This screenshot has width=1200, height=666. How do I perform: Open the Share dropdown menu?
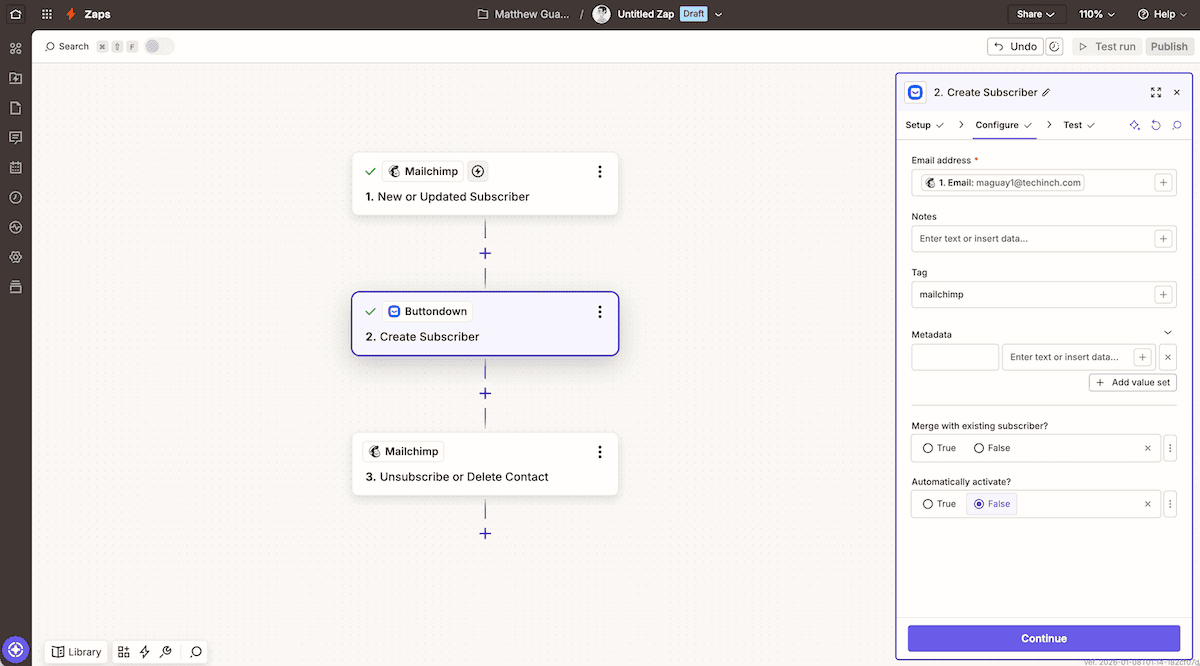(1035, 13)
